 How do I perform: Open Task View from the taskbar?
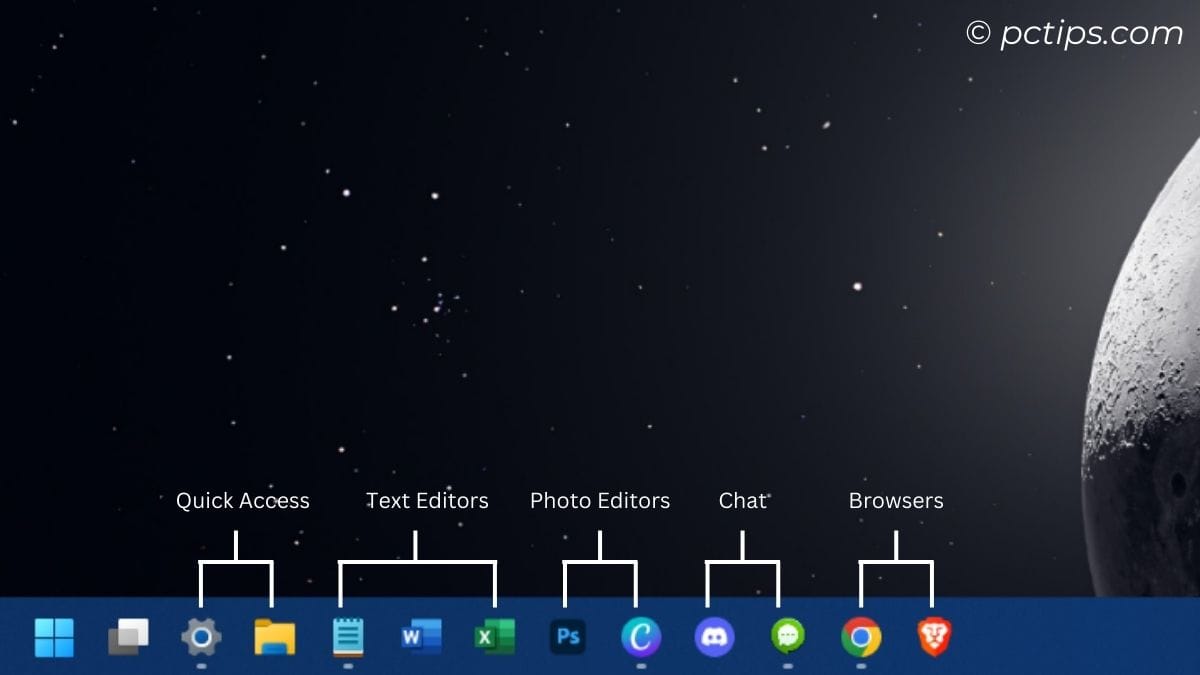click(x=127, y=636)
